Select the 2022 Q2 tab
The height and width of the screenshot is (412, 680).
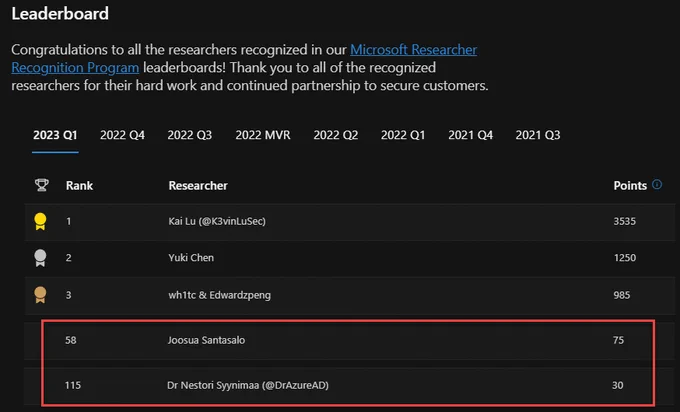[x=336, y=135]
